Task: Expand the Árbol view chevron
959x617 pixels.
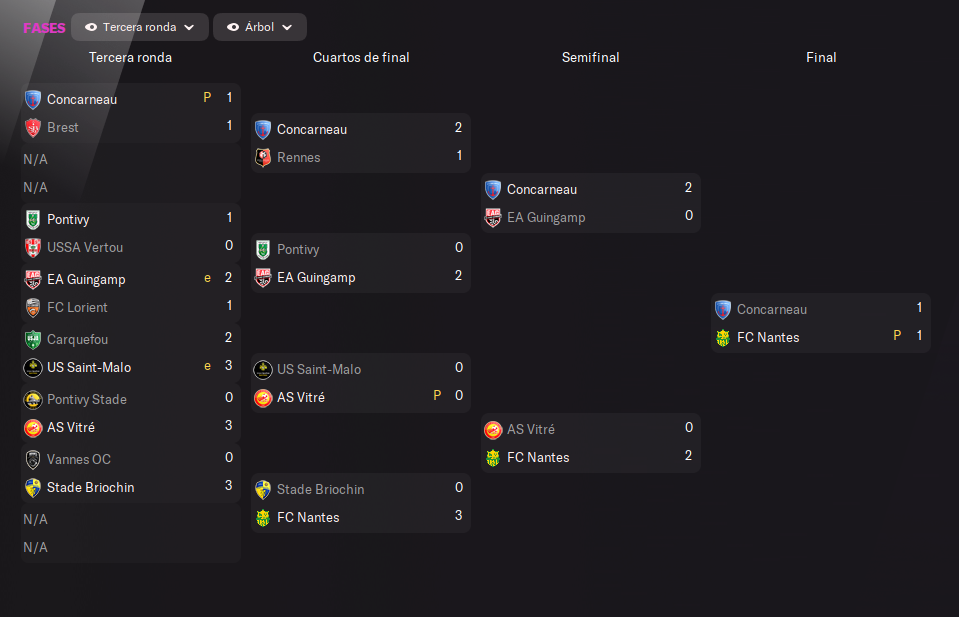Action: [287, 28]
